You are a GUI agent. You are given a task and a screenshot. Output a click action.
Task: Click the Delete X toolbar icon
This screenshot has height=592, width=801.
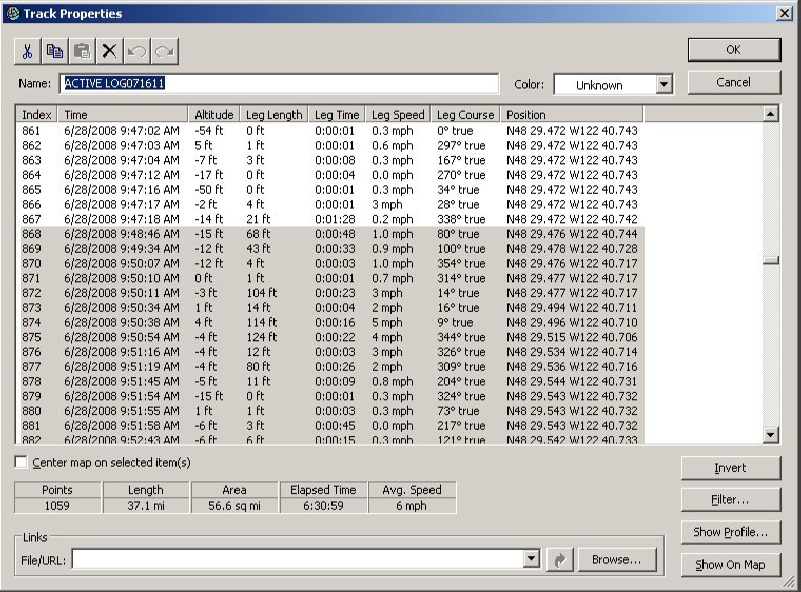click(109, 51)
